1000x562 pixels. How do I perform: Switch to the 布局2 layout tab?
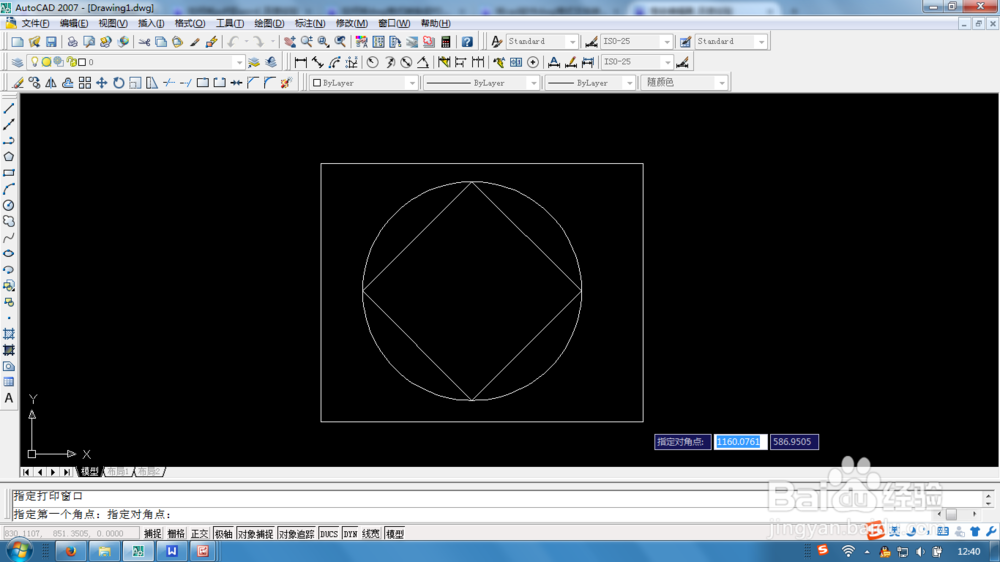[149, 471]
